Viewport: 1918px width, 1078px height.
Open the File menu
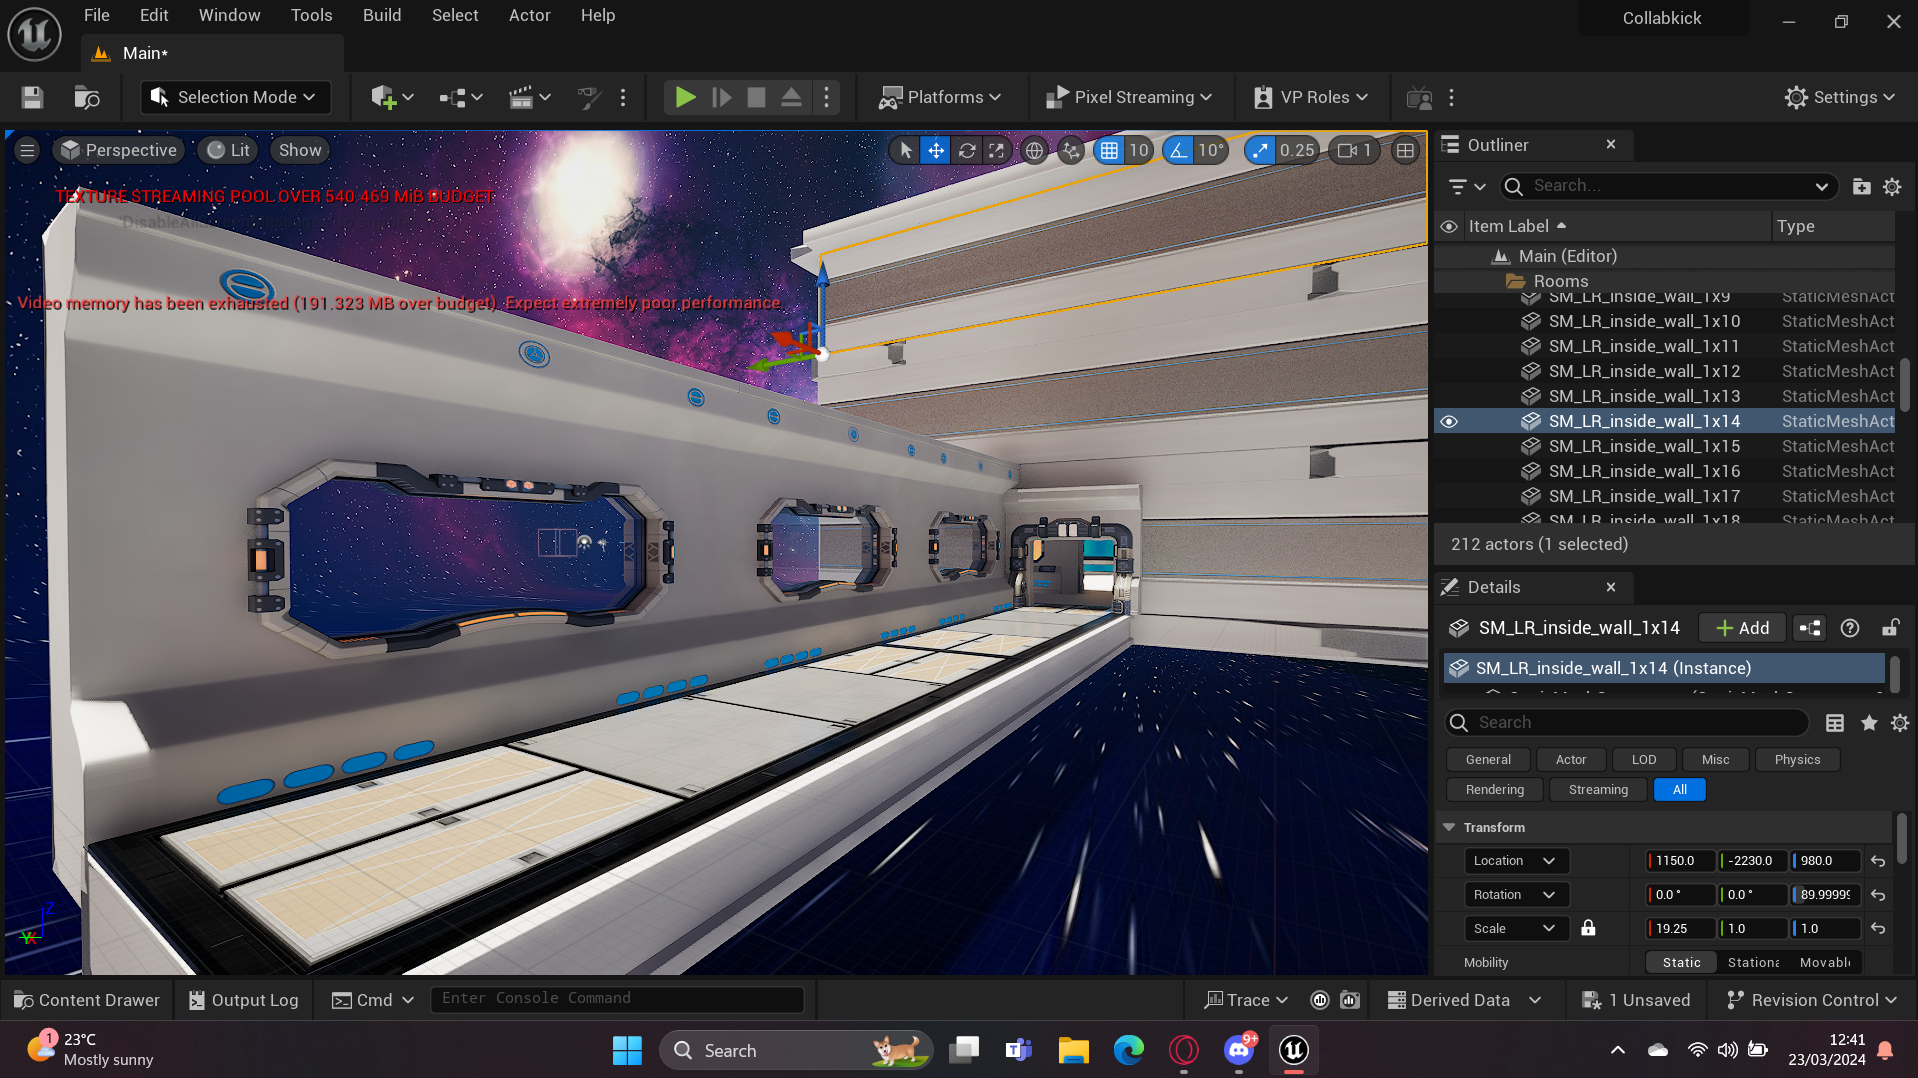click(97, 15)
